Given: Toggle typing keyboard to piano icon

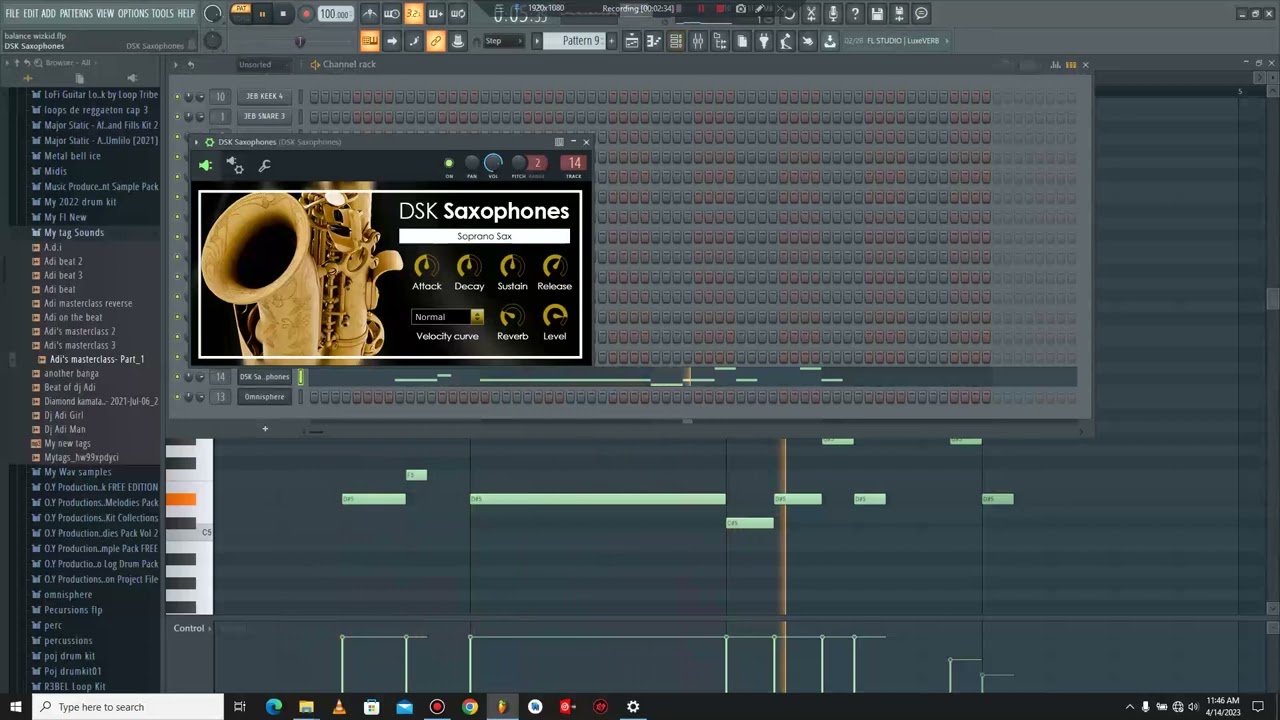Looking at the screenshot, I should (x=370, y=41).
